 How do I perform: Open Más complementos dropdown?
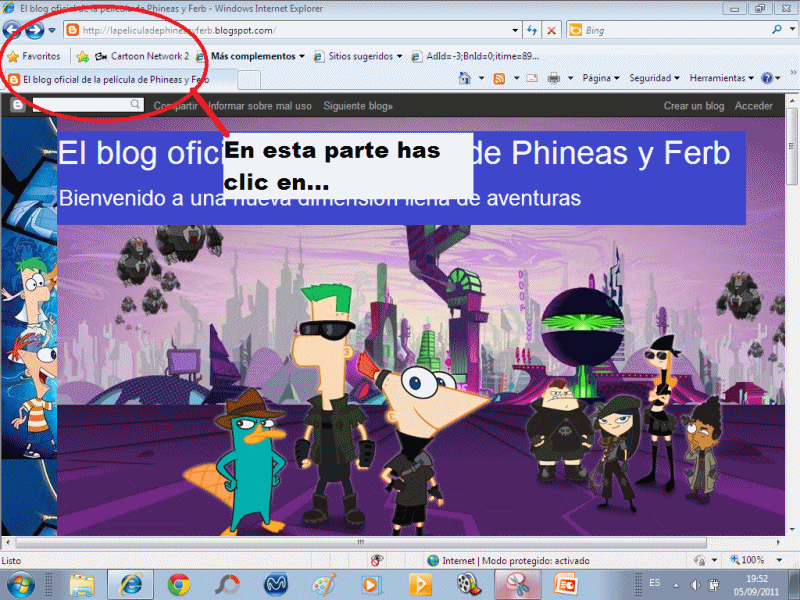click(x=252, y=56)
